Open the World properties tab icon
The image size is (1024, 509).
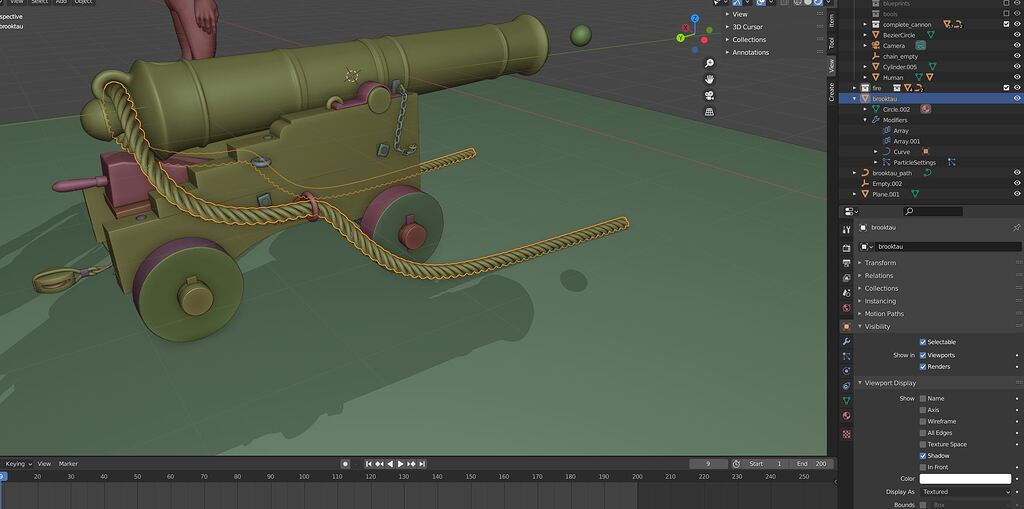point(846,308)
